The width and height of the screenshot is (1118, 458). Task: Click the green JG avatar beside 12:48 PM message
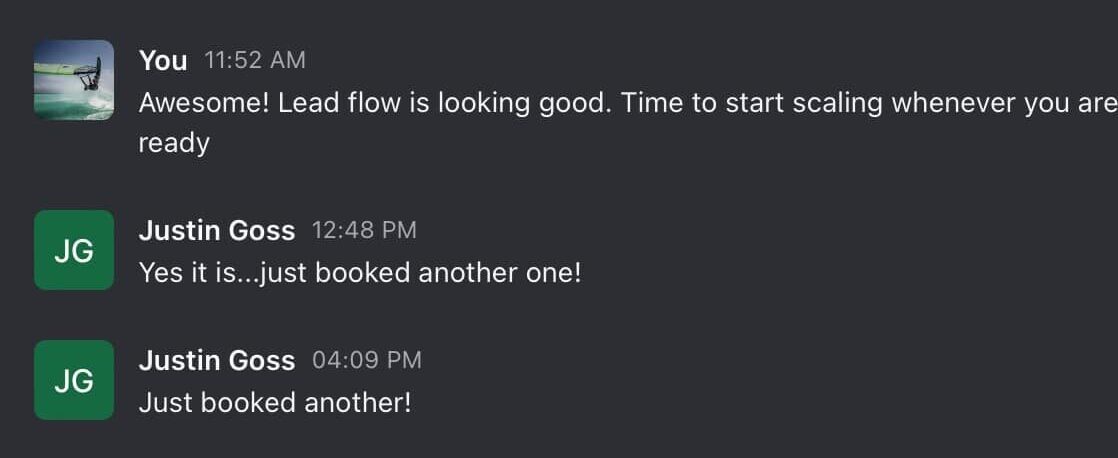(x=74, y=250)
